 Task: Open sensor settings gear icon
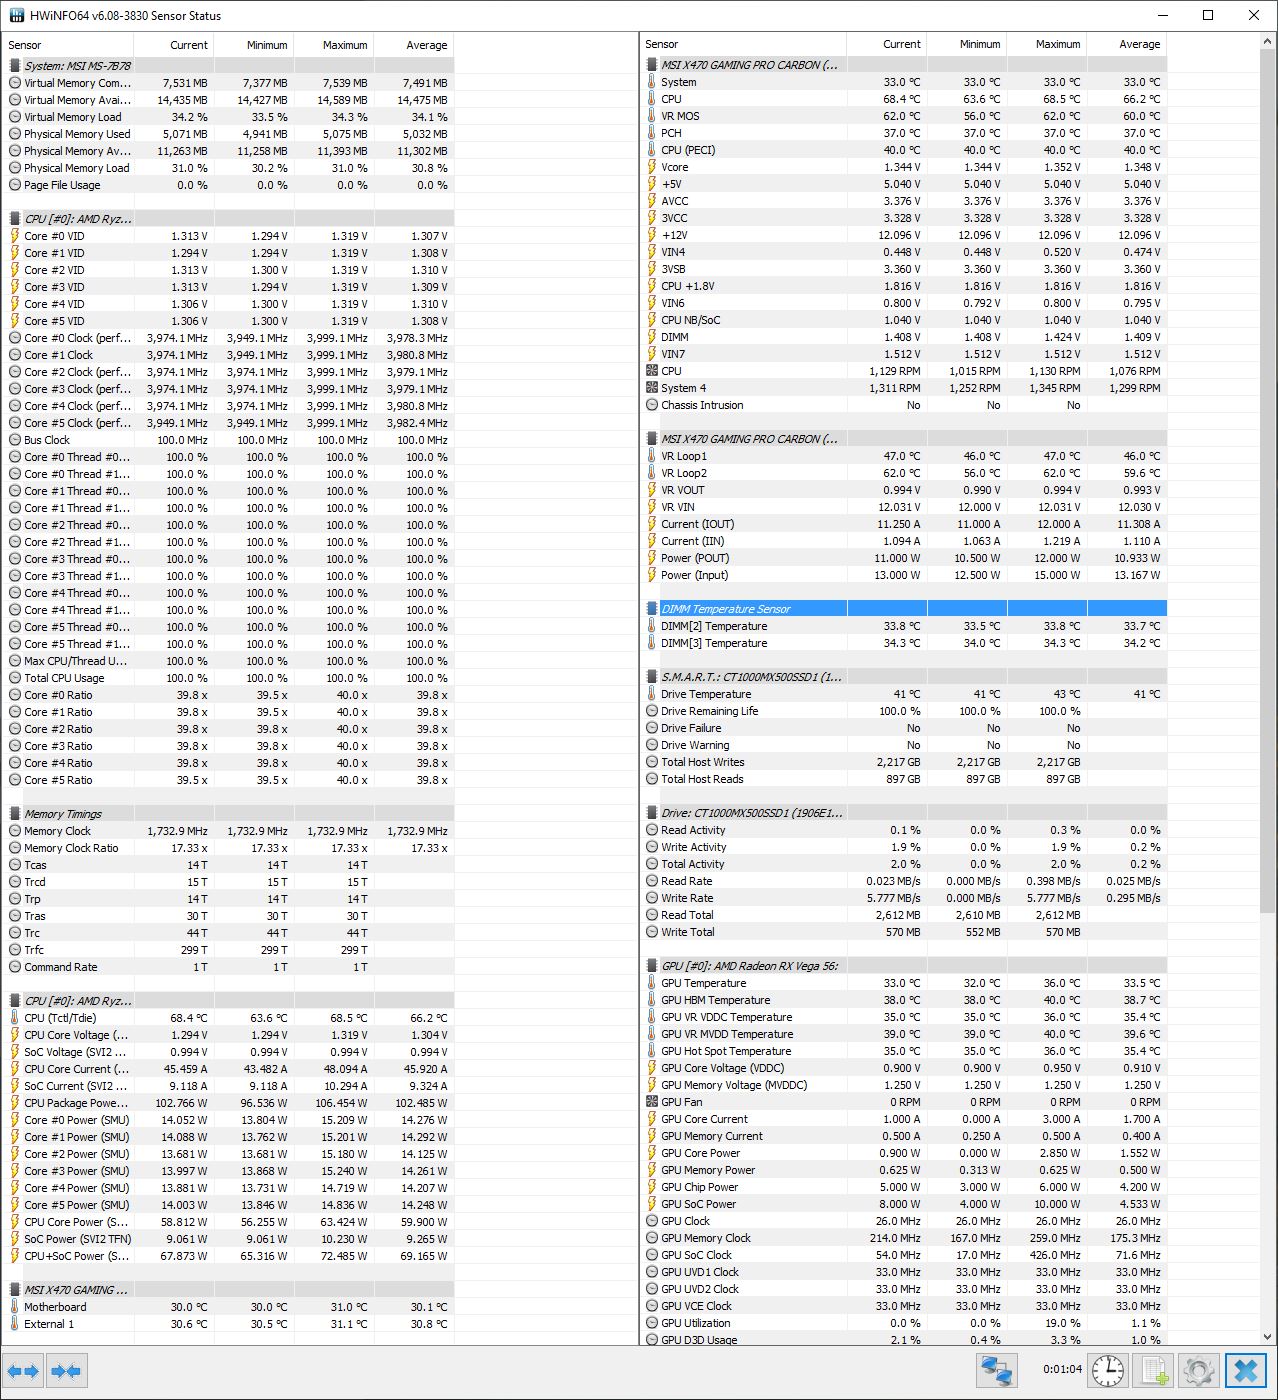pyautogui.click(x=1199, y=1370)
